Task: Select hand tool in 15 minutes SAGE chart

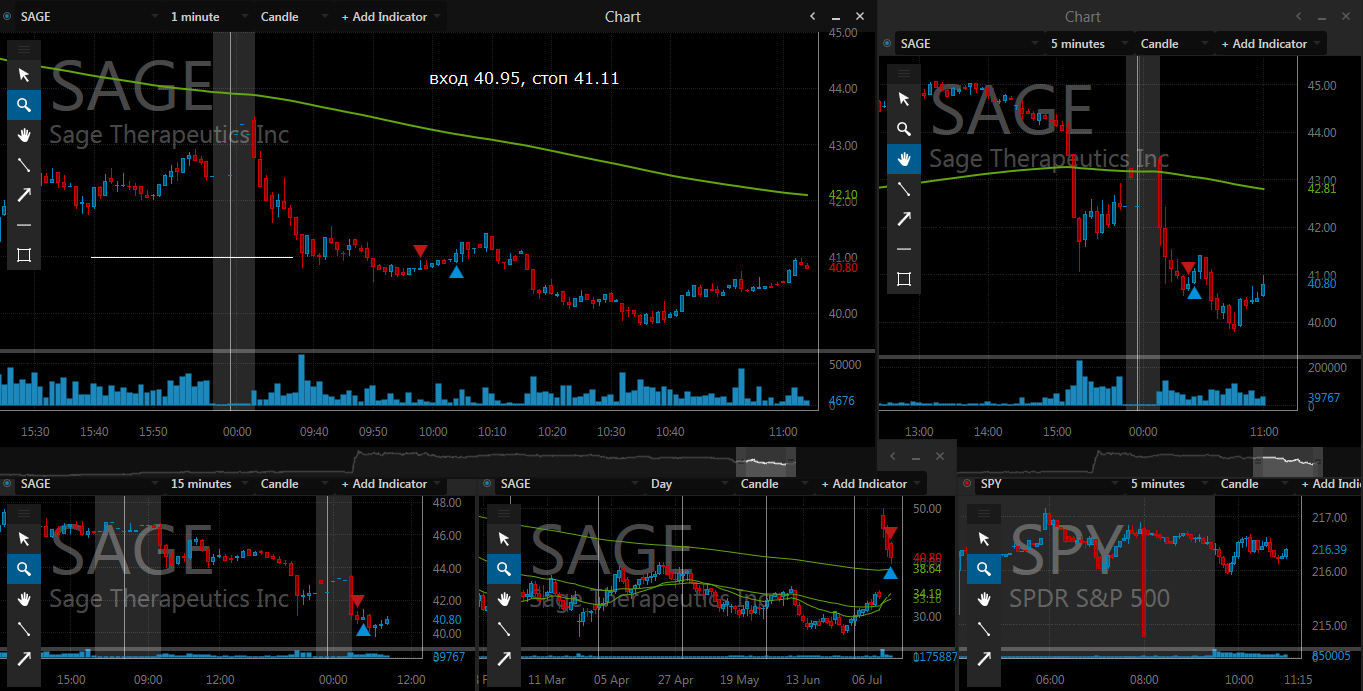Action: 24,599
